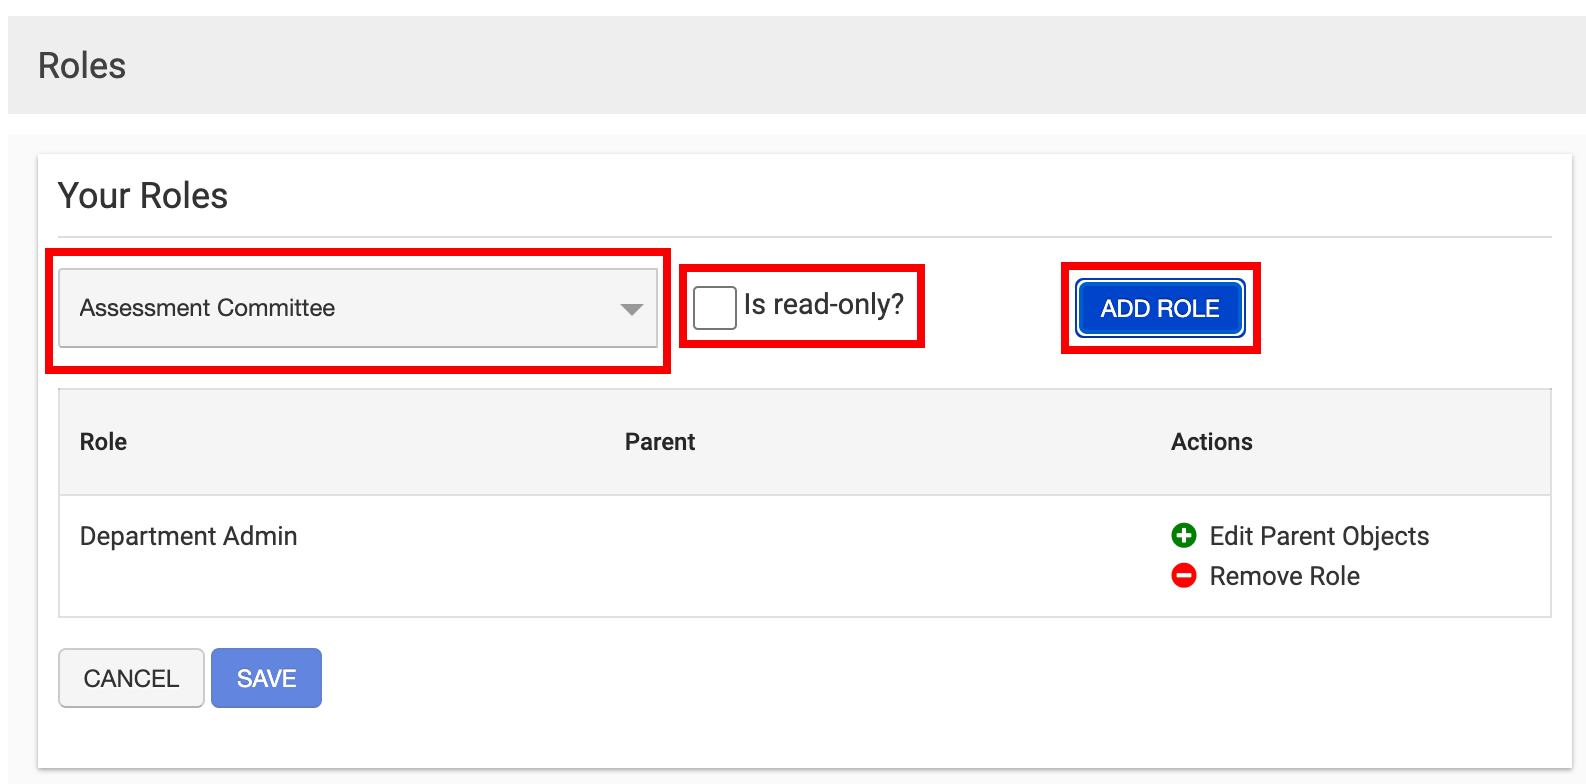Screen dimensions: 1586x784
Task: Click the empty space between checkbox and ADD ROLE
Action: (992, 308)
